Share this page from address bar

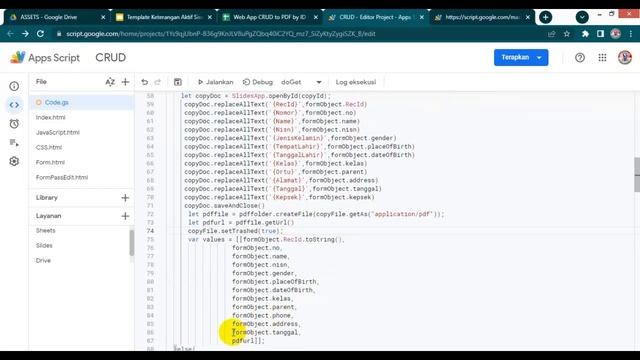[551, 34]
